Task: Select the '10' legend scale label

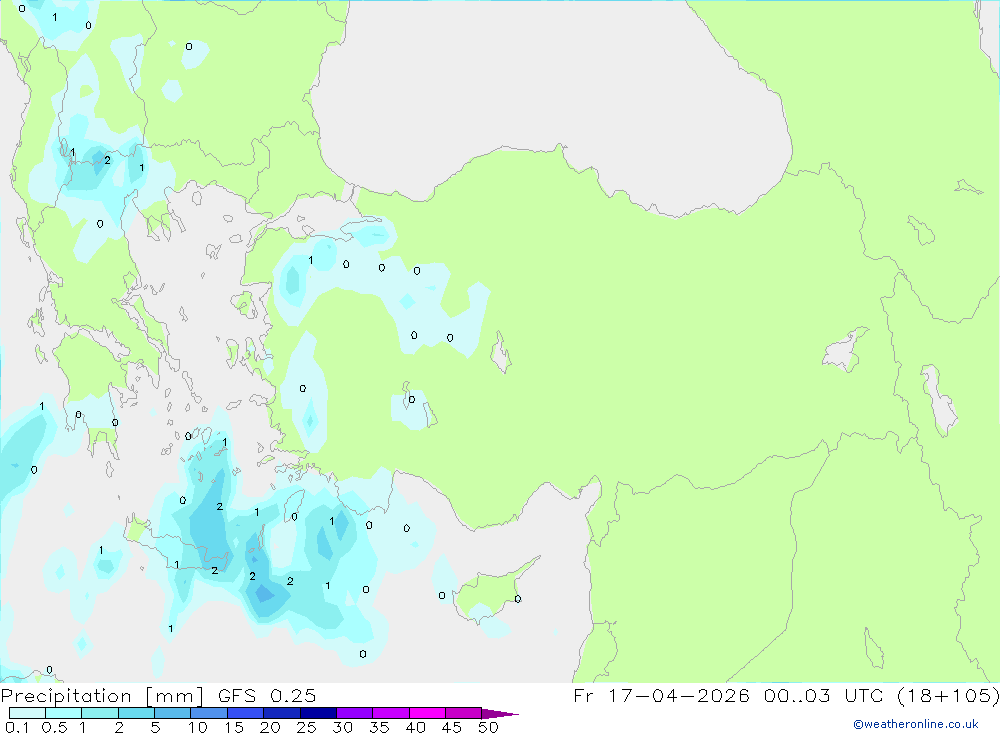Action: tap(197, 727)
